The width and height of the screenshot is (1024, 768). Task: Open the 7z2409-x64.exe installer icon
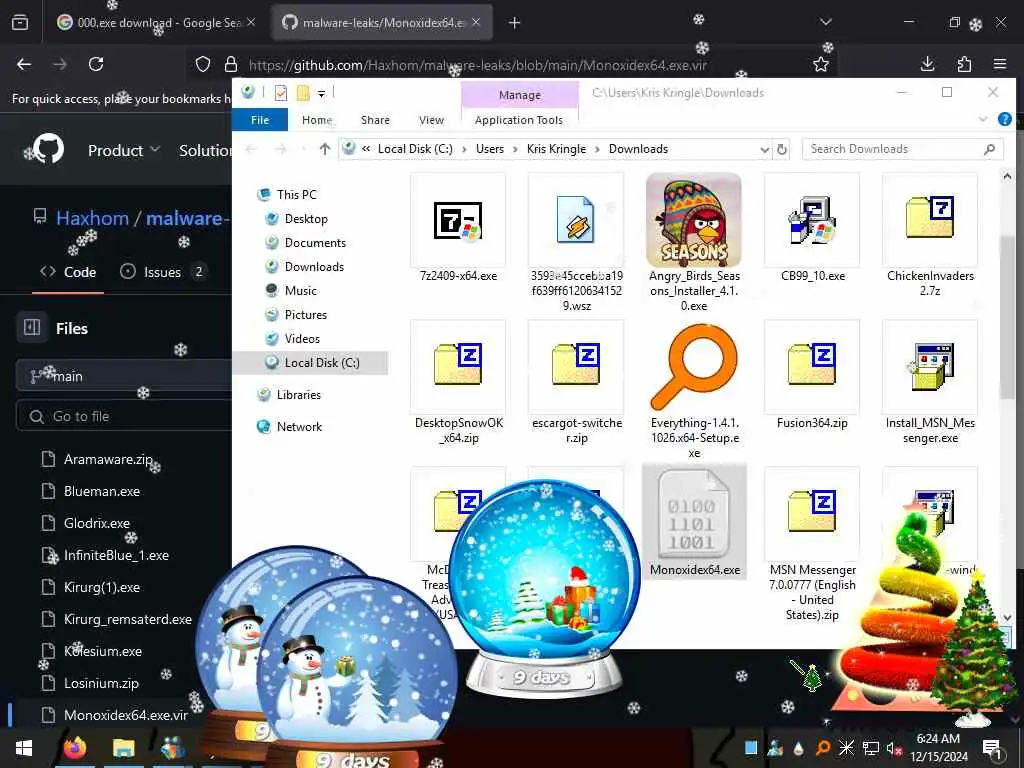(x=458, y=220)
